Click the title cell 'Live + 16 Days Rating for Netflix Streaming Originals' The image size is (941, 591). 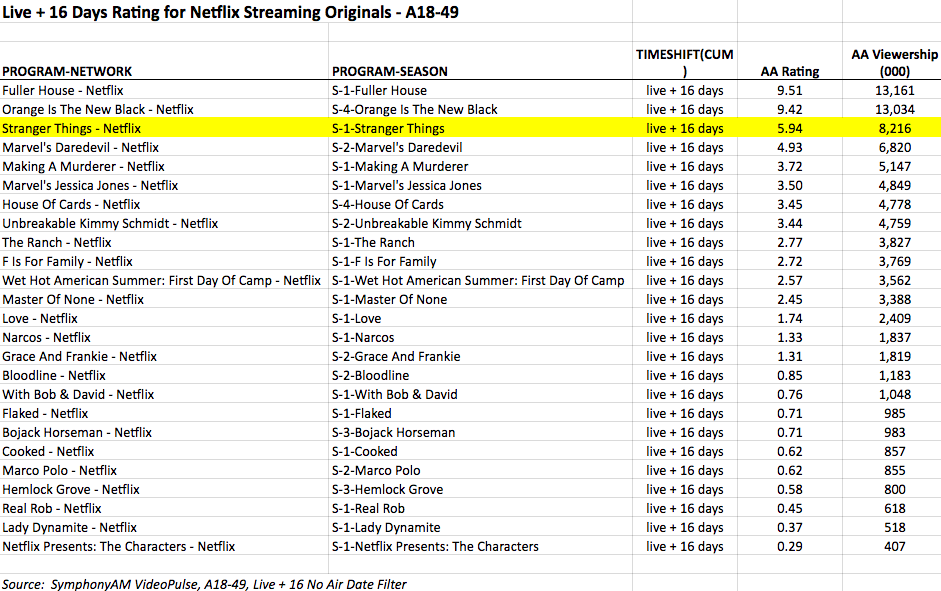(x=230, y=12)
